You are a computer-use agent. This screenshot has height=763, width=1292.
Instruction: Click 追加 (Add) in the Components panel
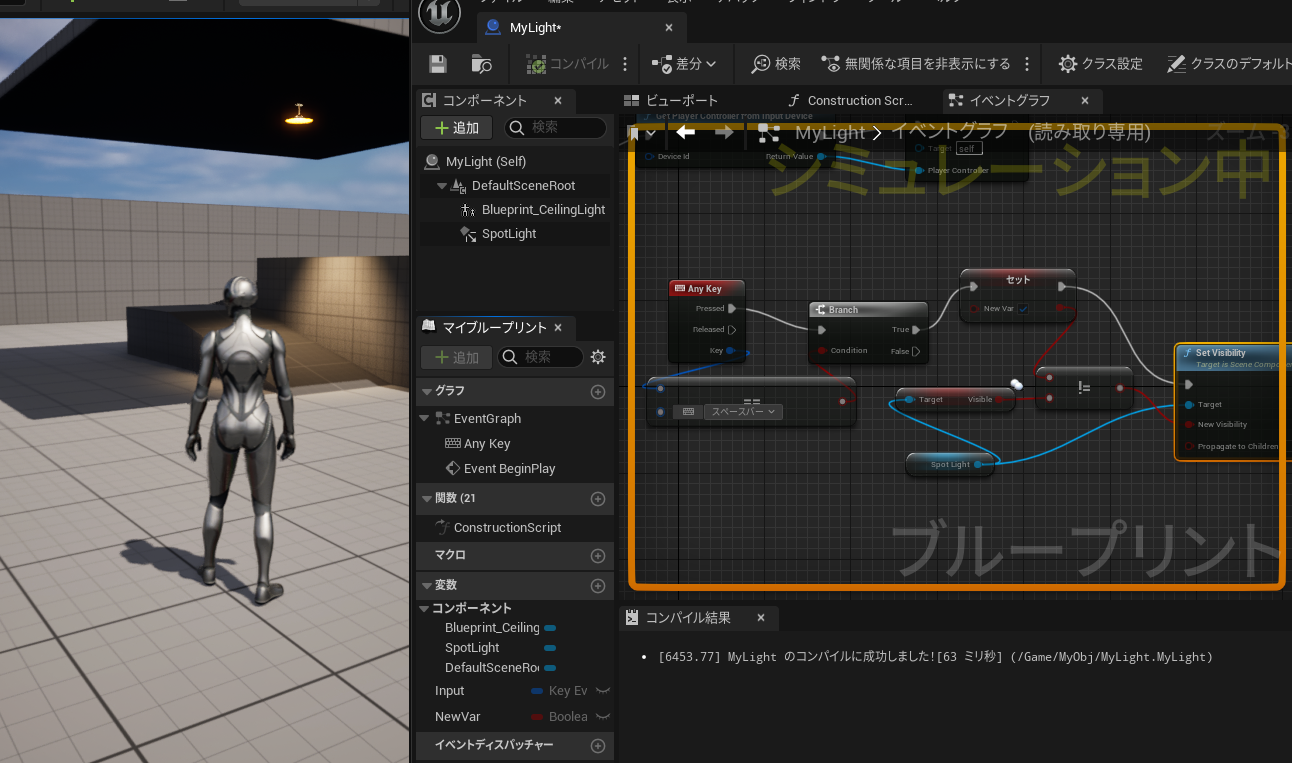pos(455,128)
